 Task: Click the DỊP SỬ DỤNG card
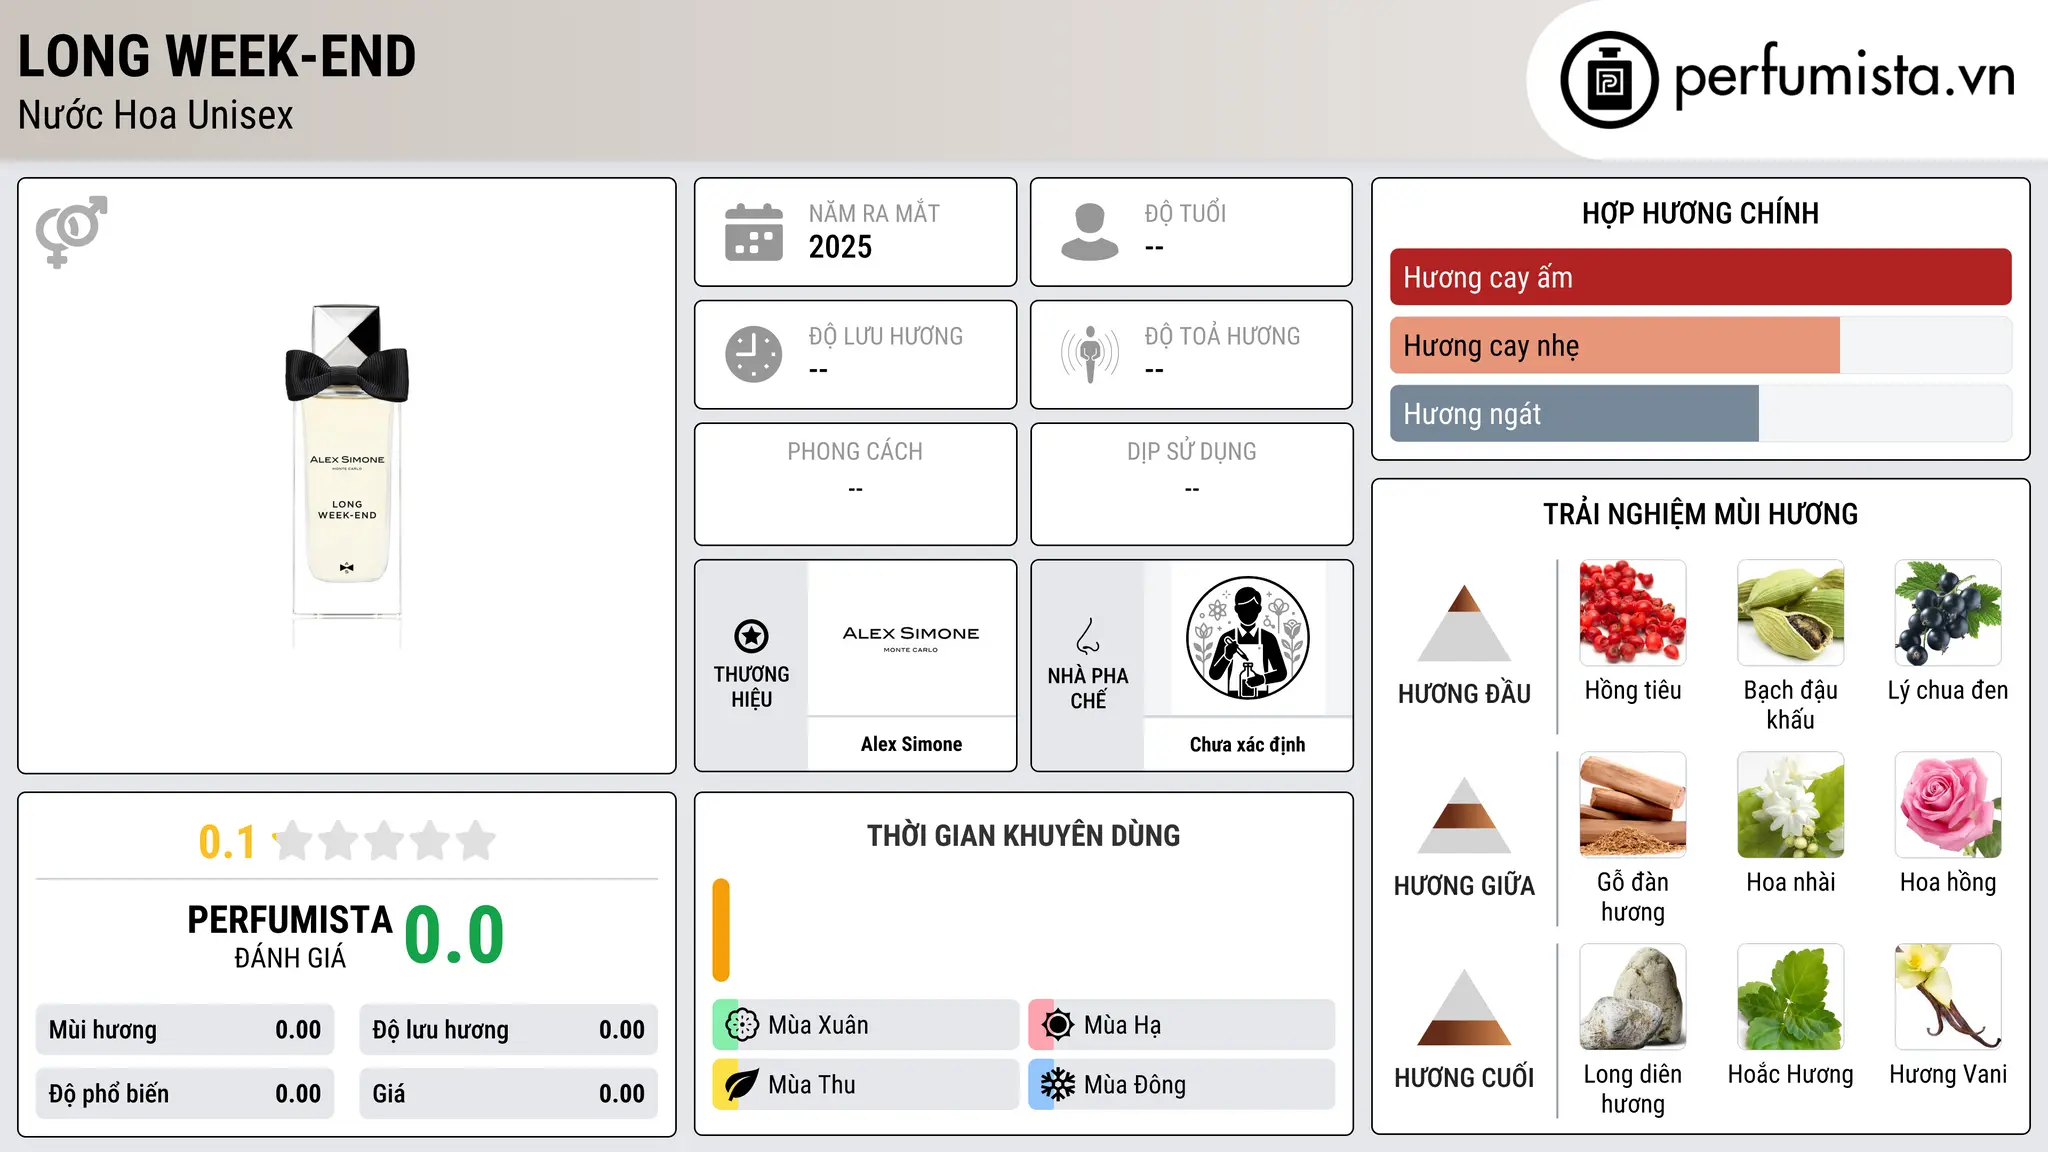[1192, 484]
